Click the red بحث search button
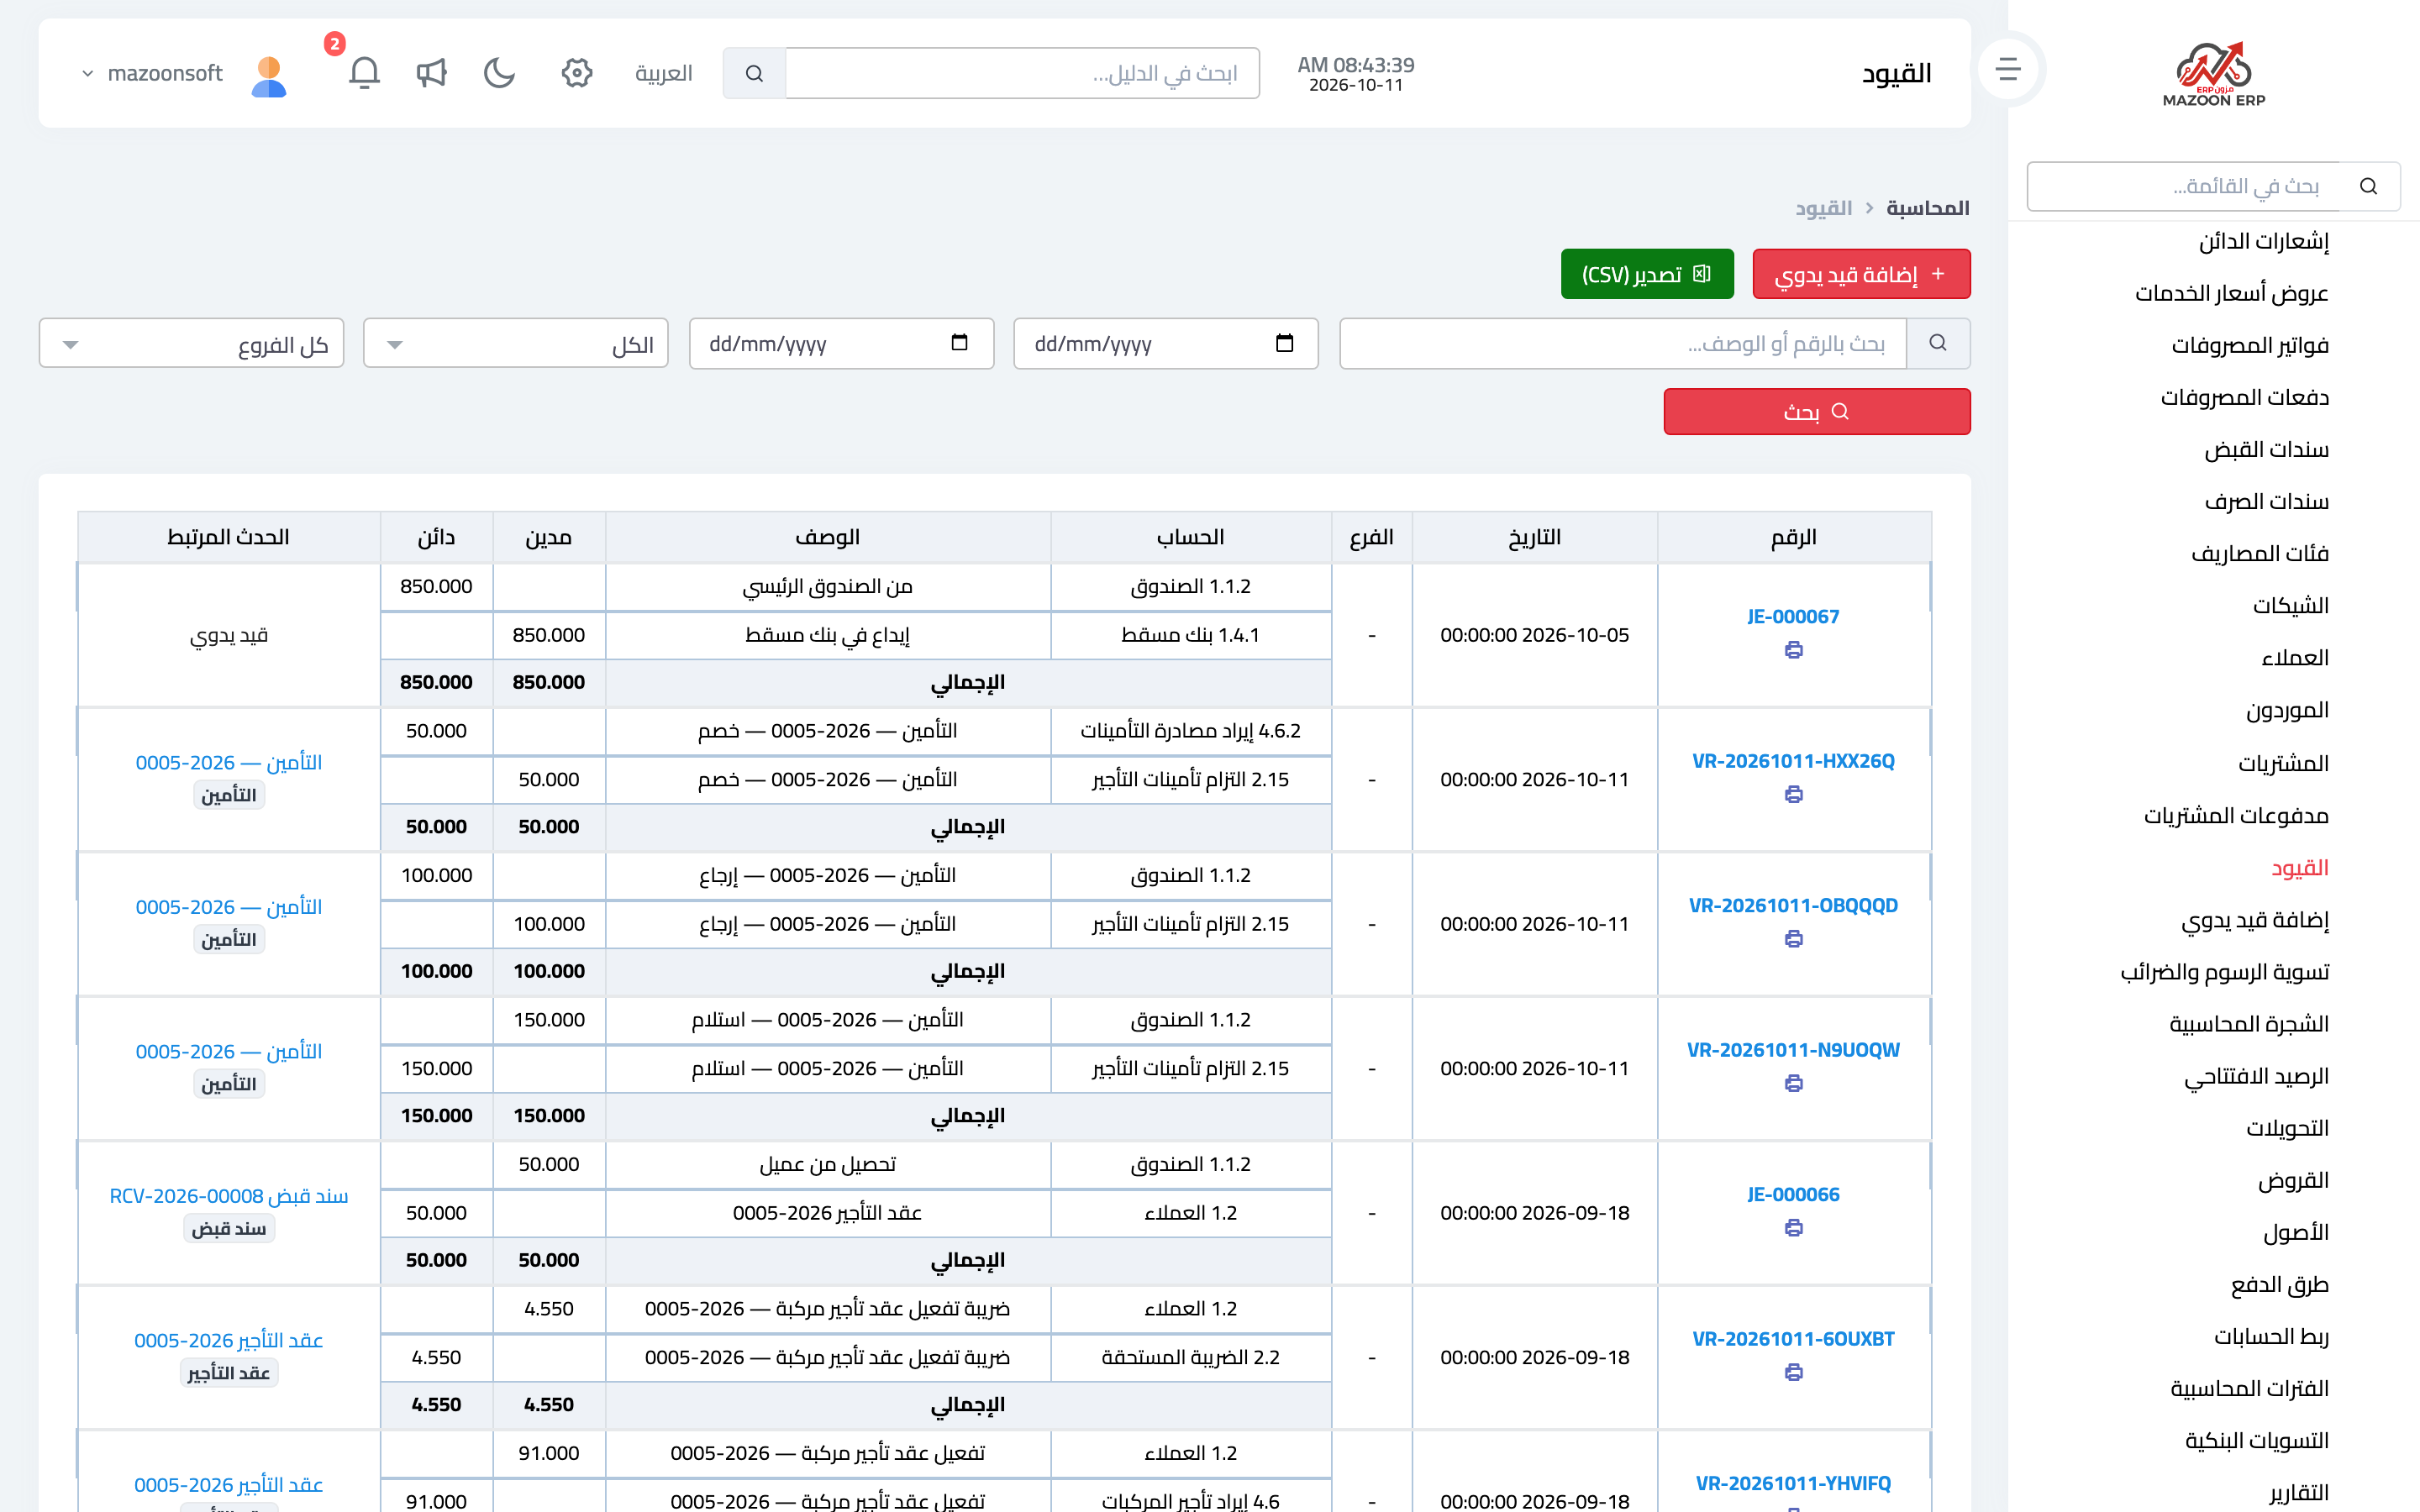This screenshot has width=2420, height=1512. [1817, 412]
